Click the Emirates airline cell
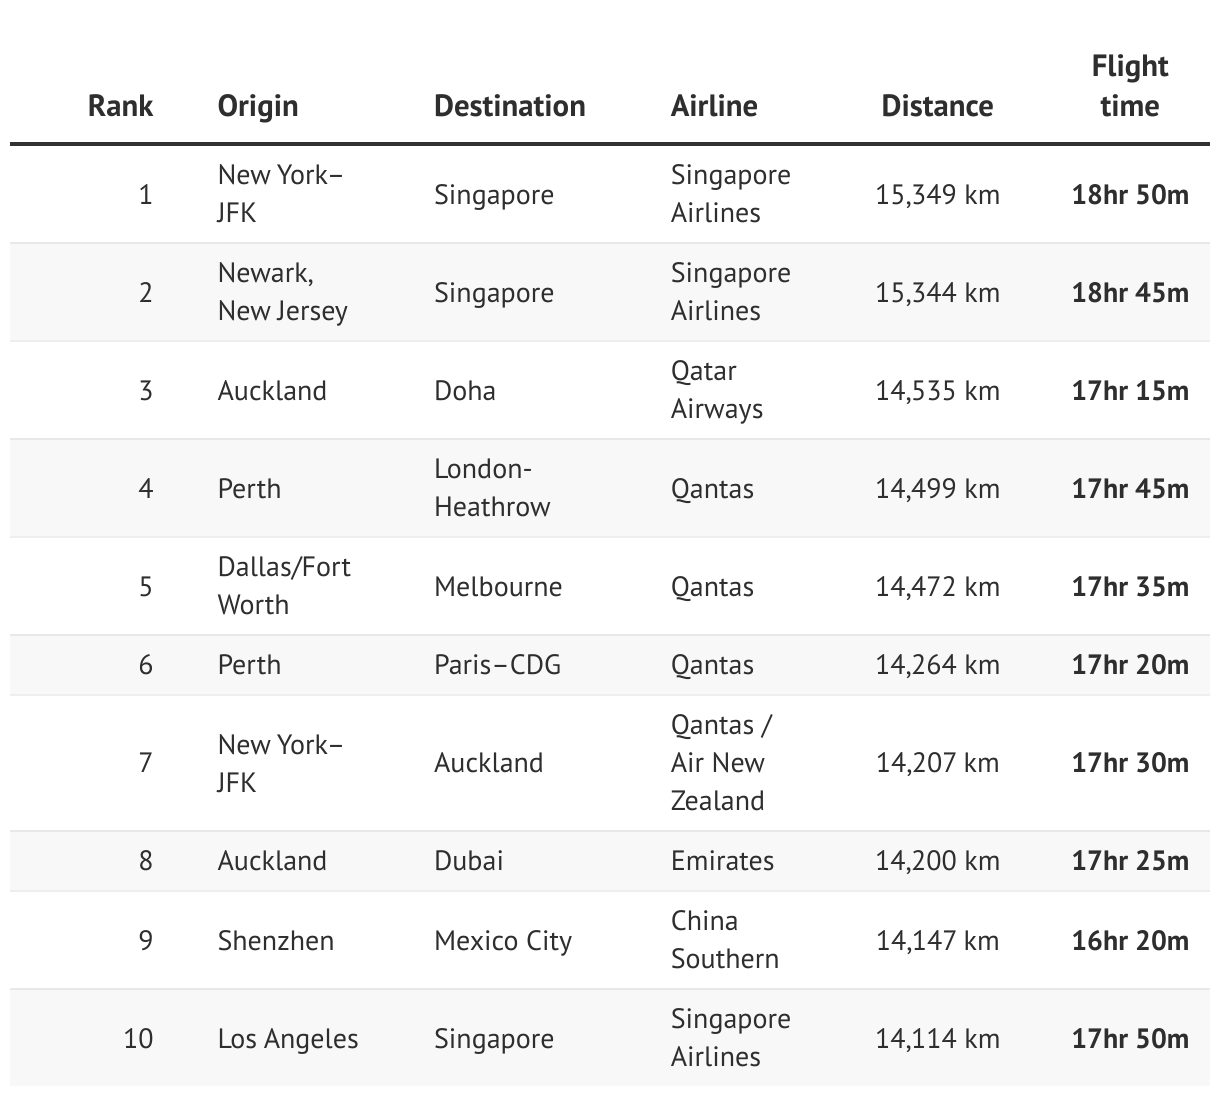This screenshot has height=1096, width=1220. (x=722, y=861)
